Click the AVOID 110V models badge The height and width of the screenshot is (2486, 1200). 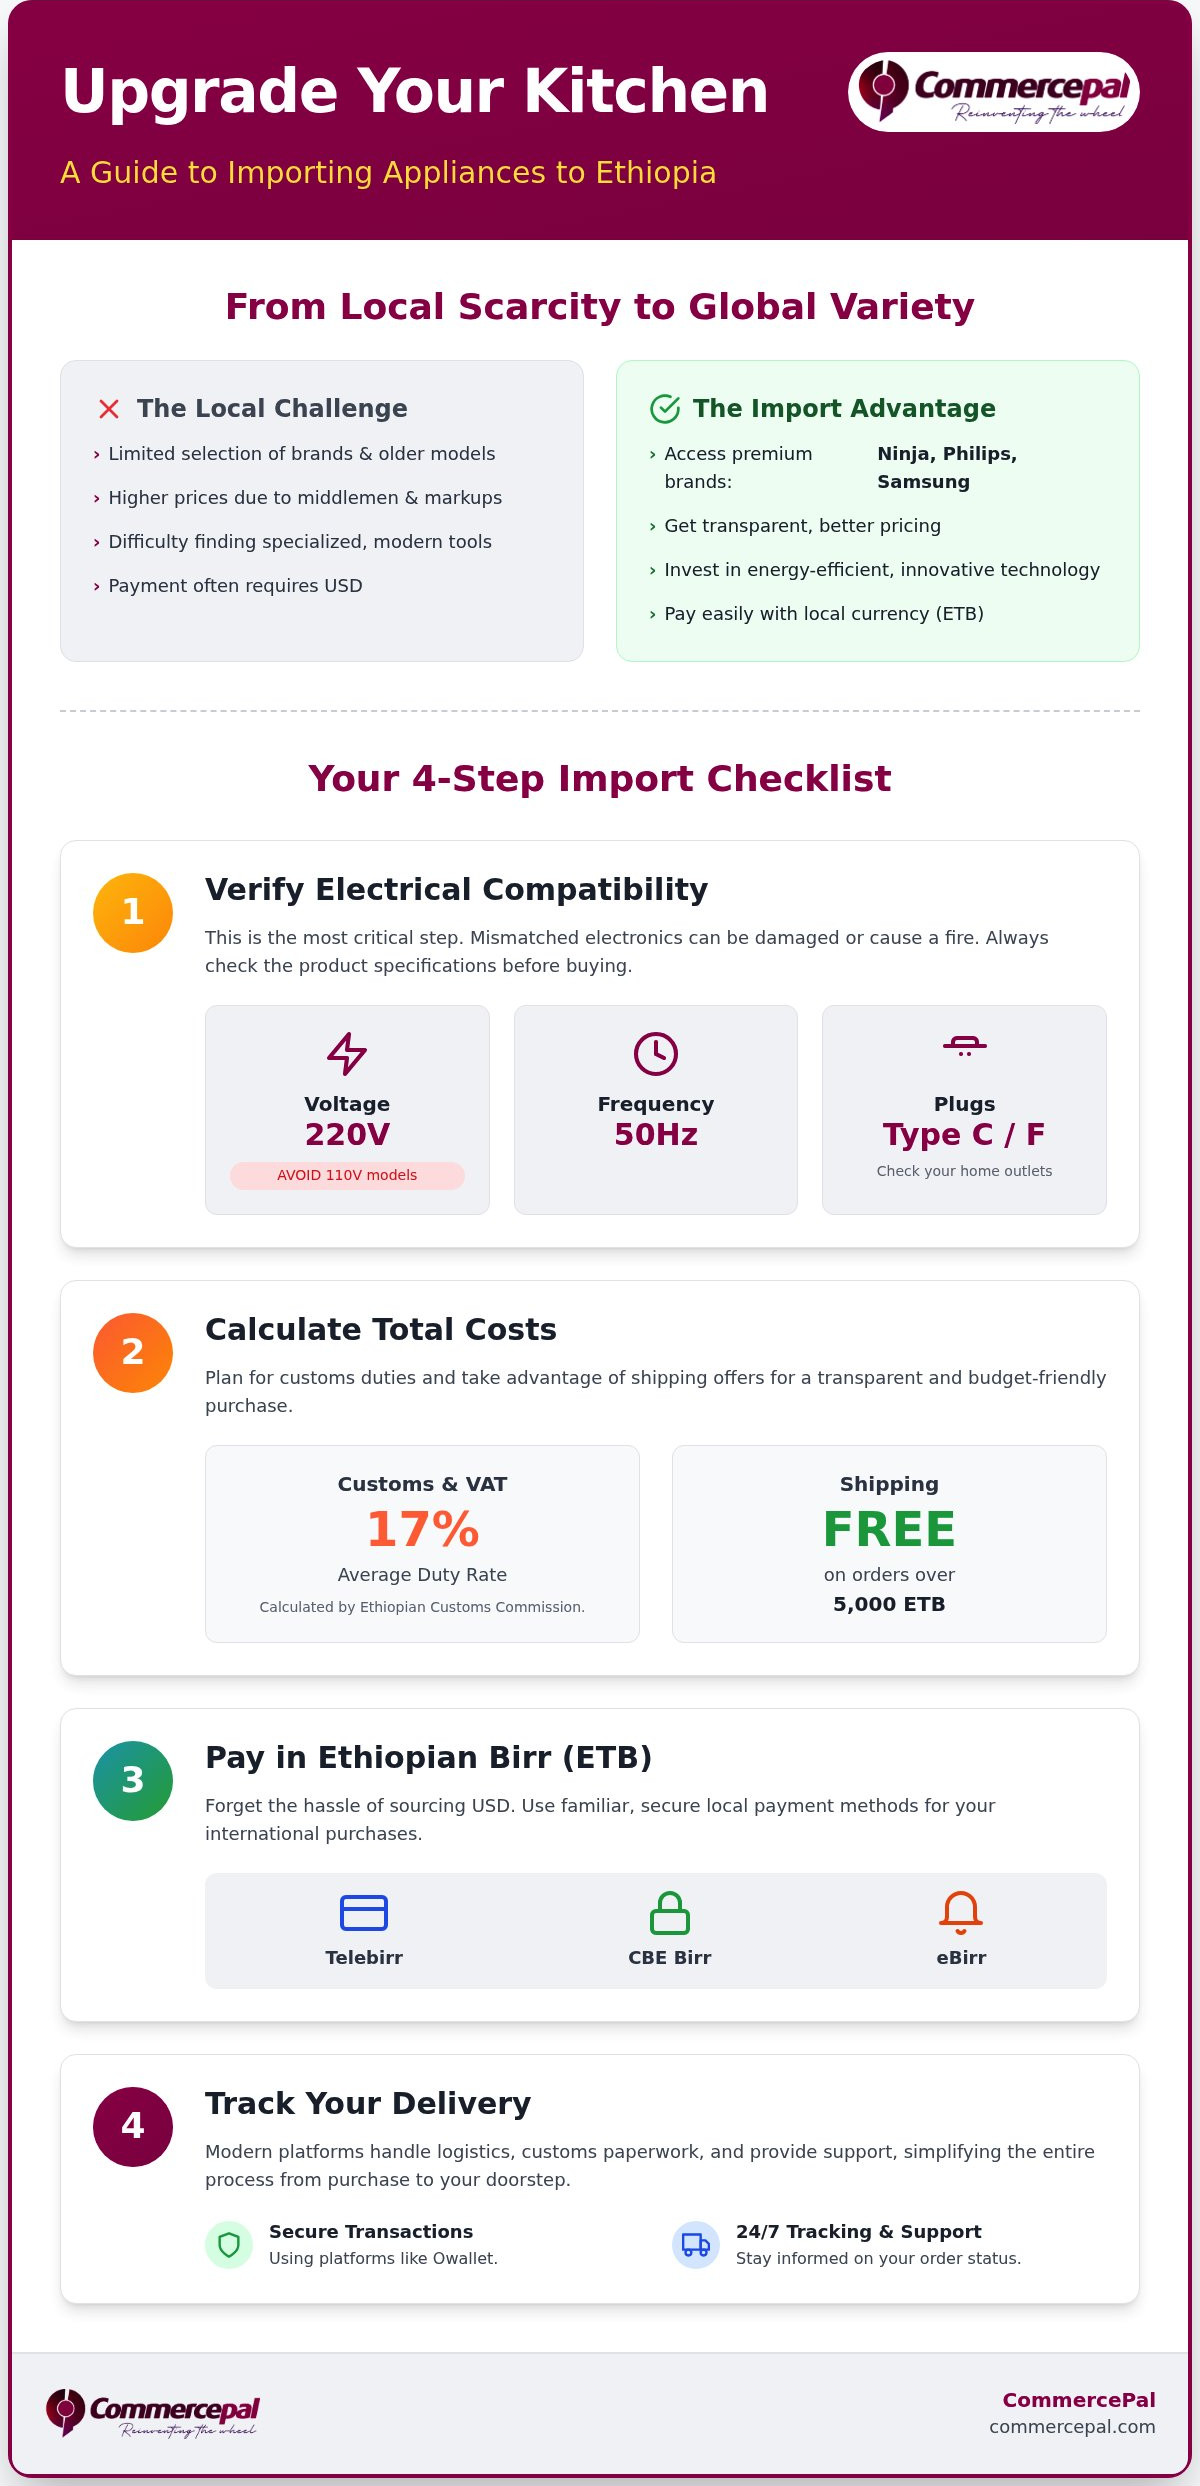click(x=347, y=1175)
